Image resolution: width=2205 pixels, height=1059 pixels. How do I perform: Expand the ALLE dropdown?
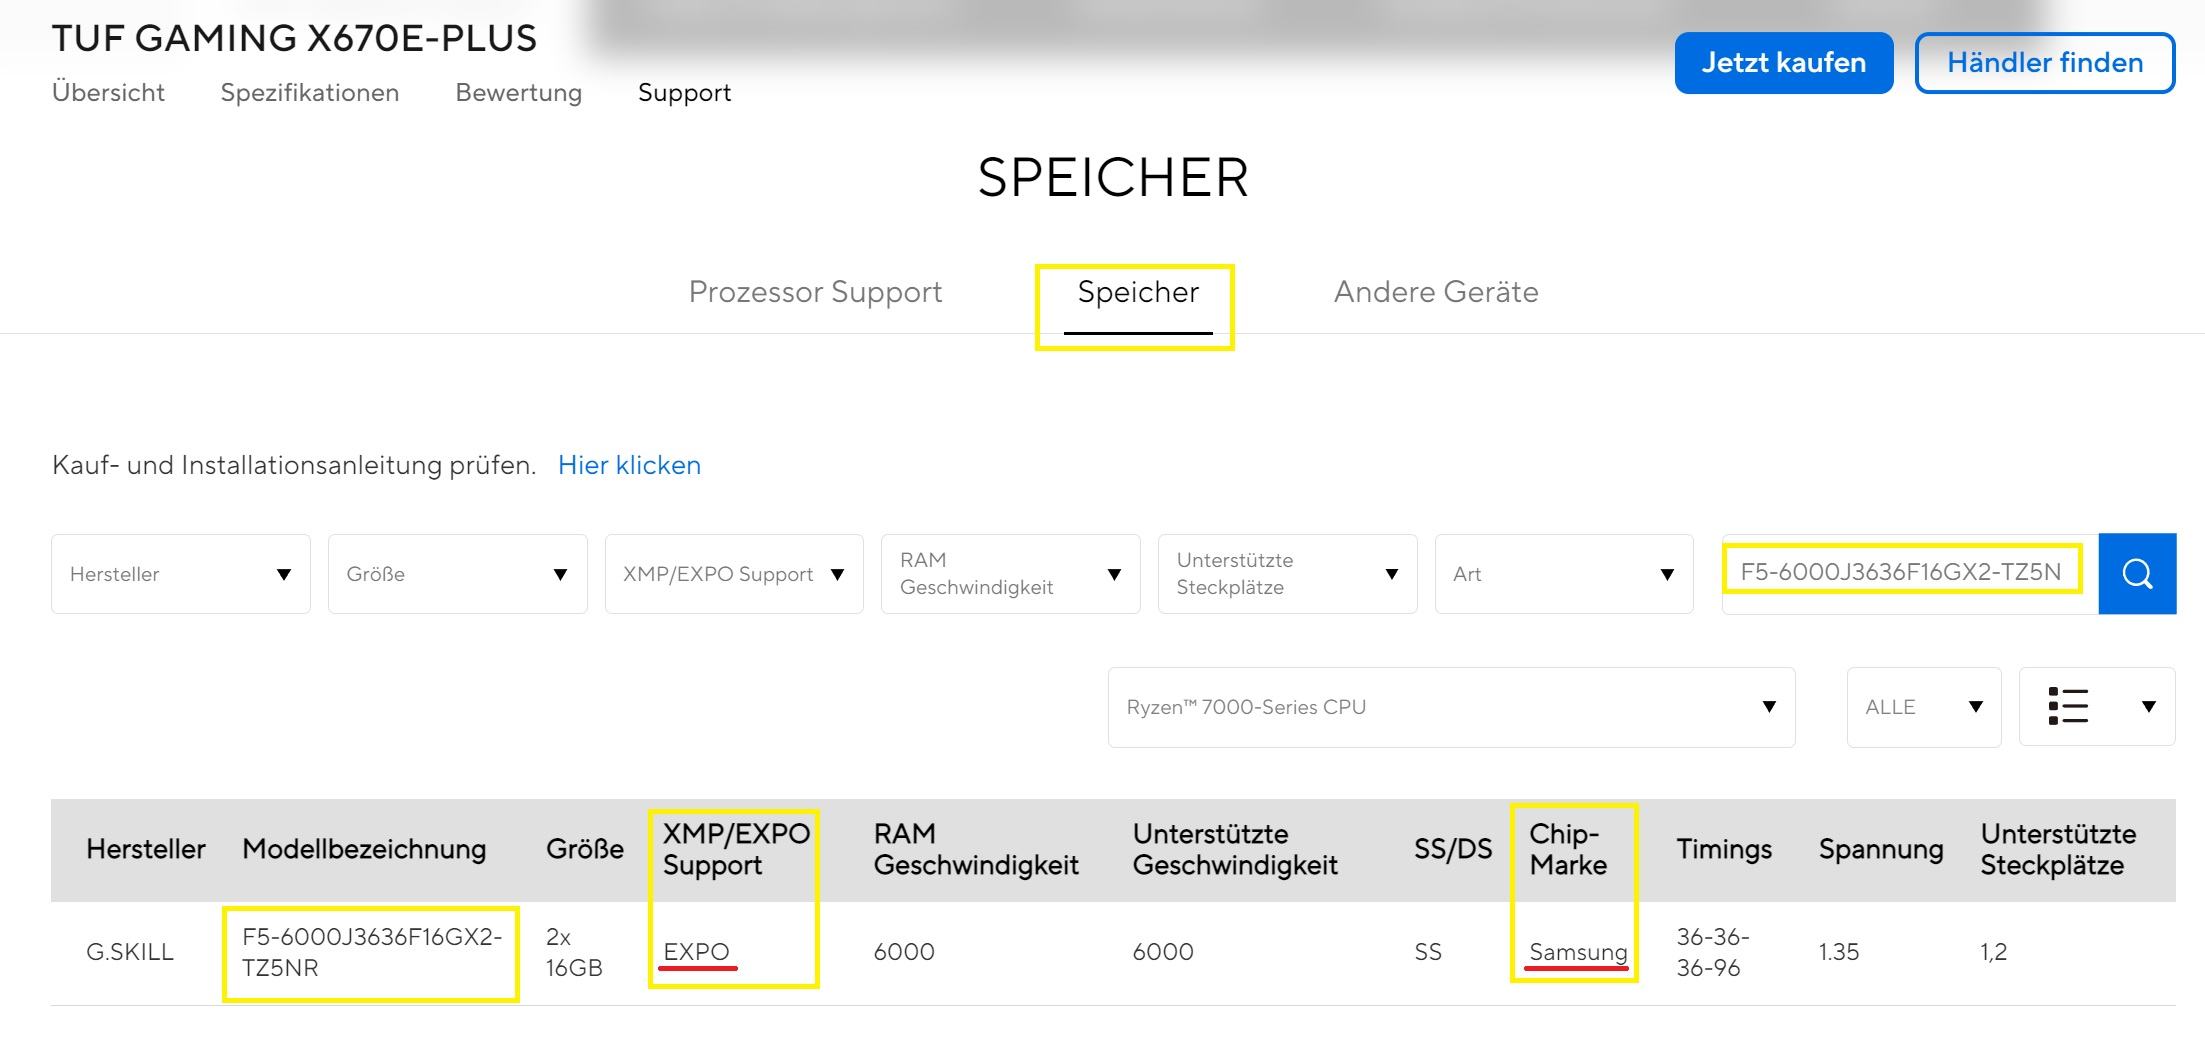1923,707
